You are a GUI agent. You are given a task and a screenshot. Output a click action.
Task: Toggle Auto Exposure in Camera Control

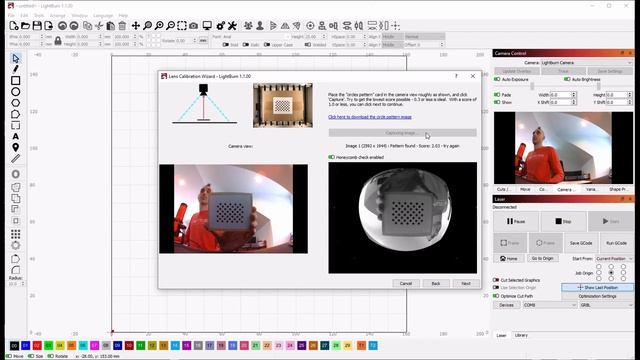pyautogui.click(x=497, y=79)
